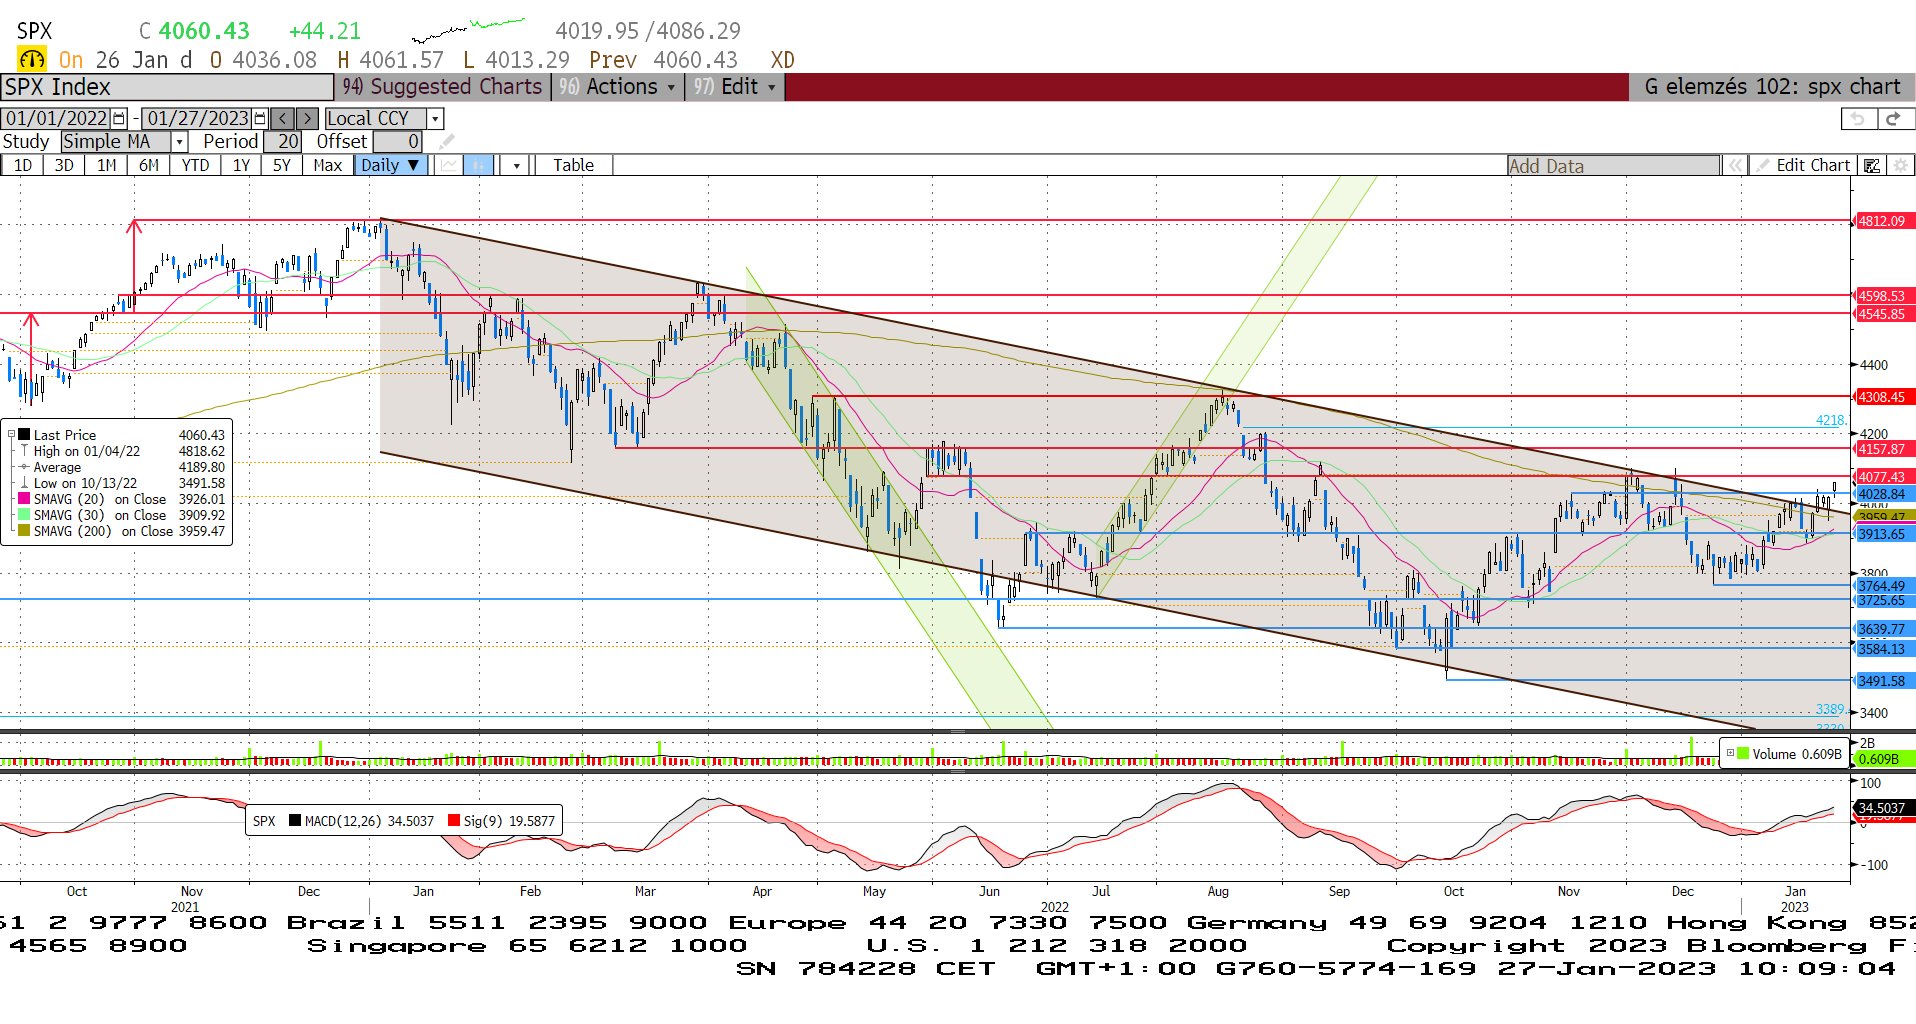Select the candlestick chart type icon
1916x1024 pixels.
(x=479, y=165)
